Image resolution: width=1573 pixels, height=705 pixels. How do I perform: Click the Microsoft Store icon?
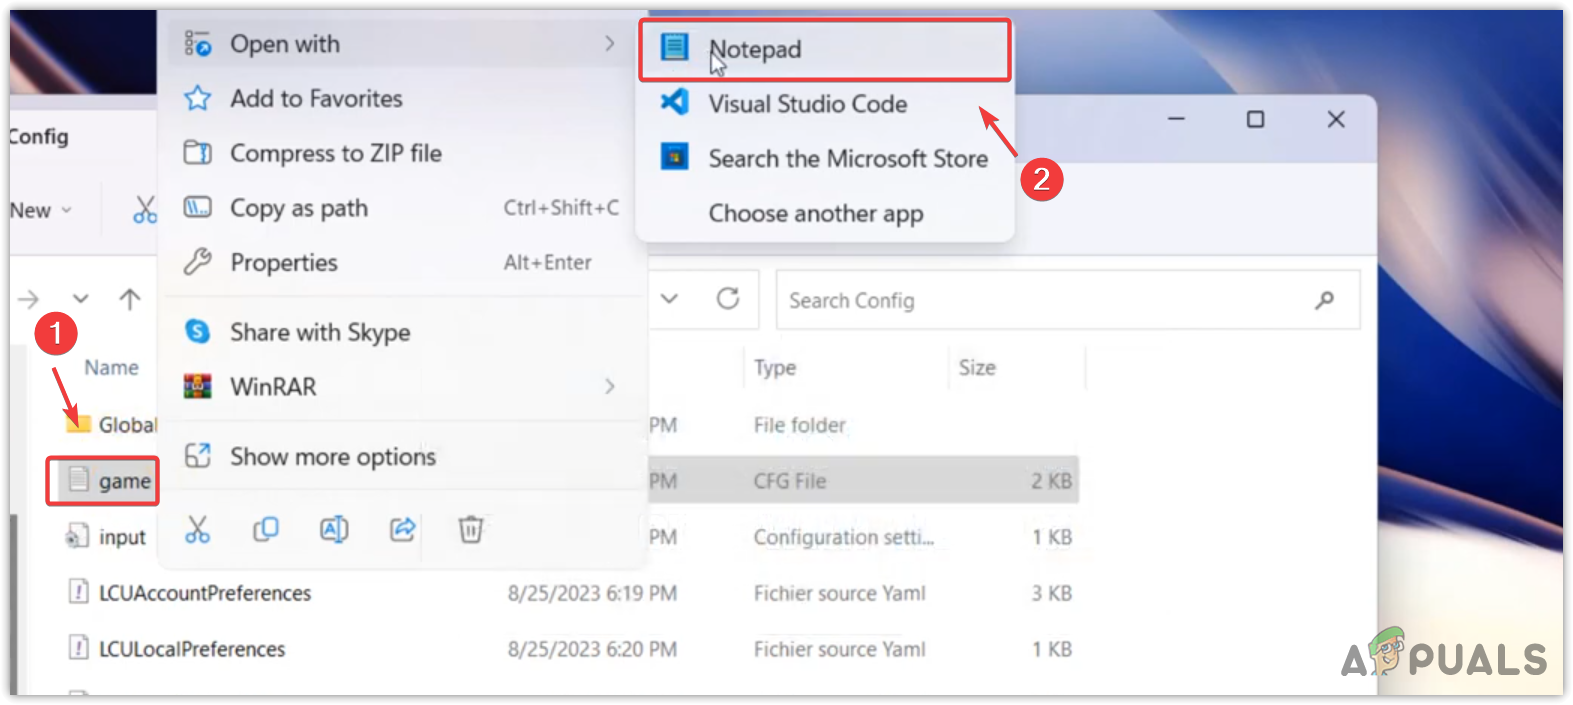[675, 157]
